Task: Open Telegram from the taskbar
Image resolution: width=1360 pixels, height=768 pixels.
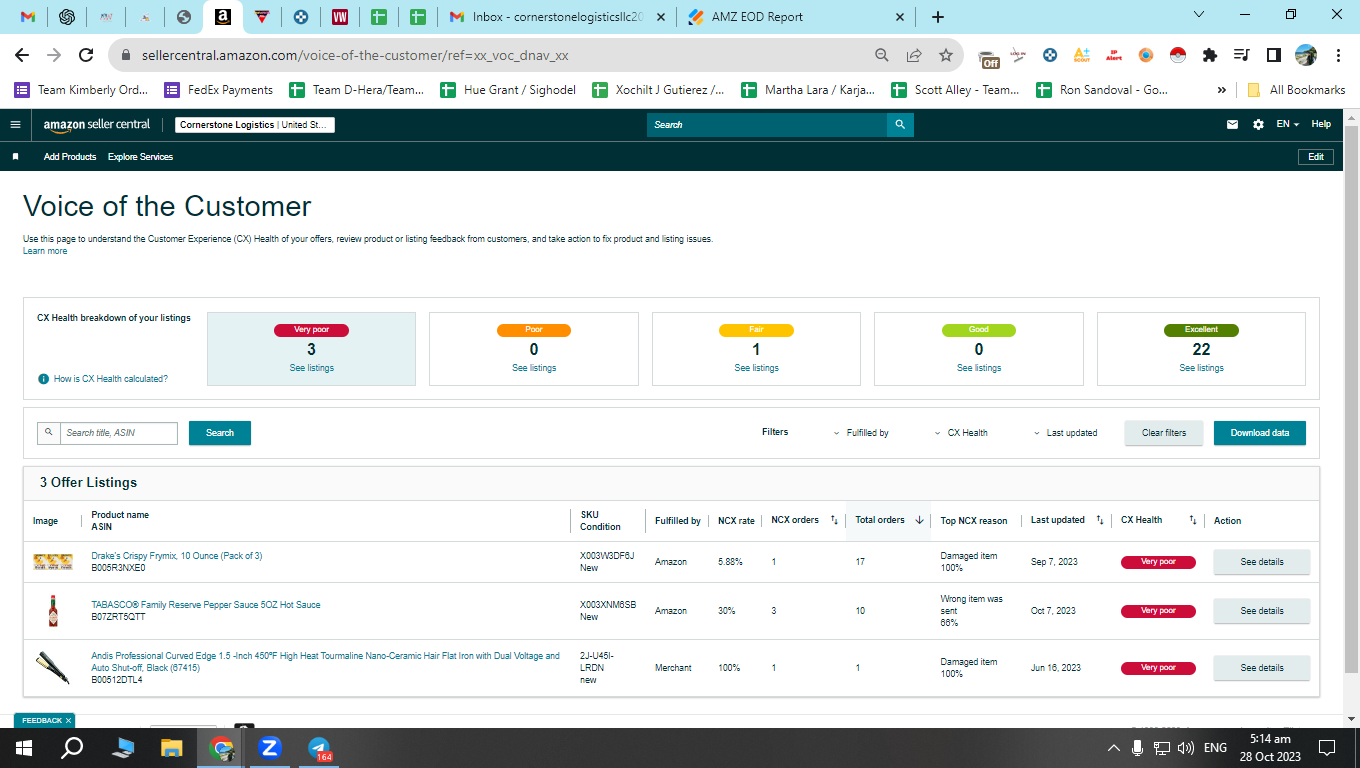Action: [320, 748]
